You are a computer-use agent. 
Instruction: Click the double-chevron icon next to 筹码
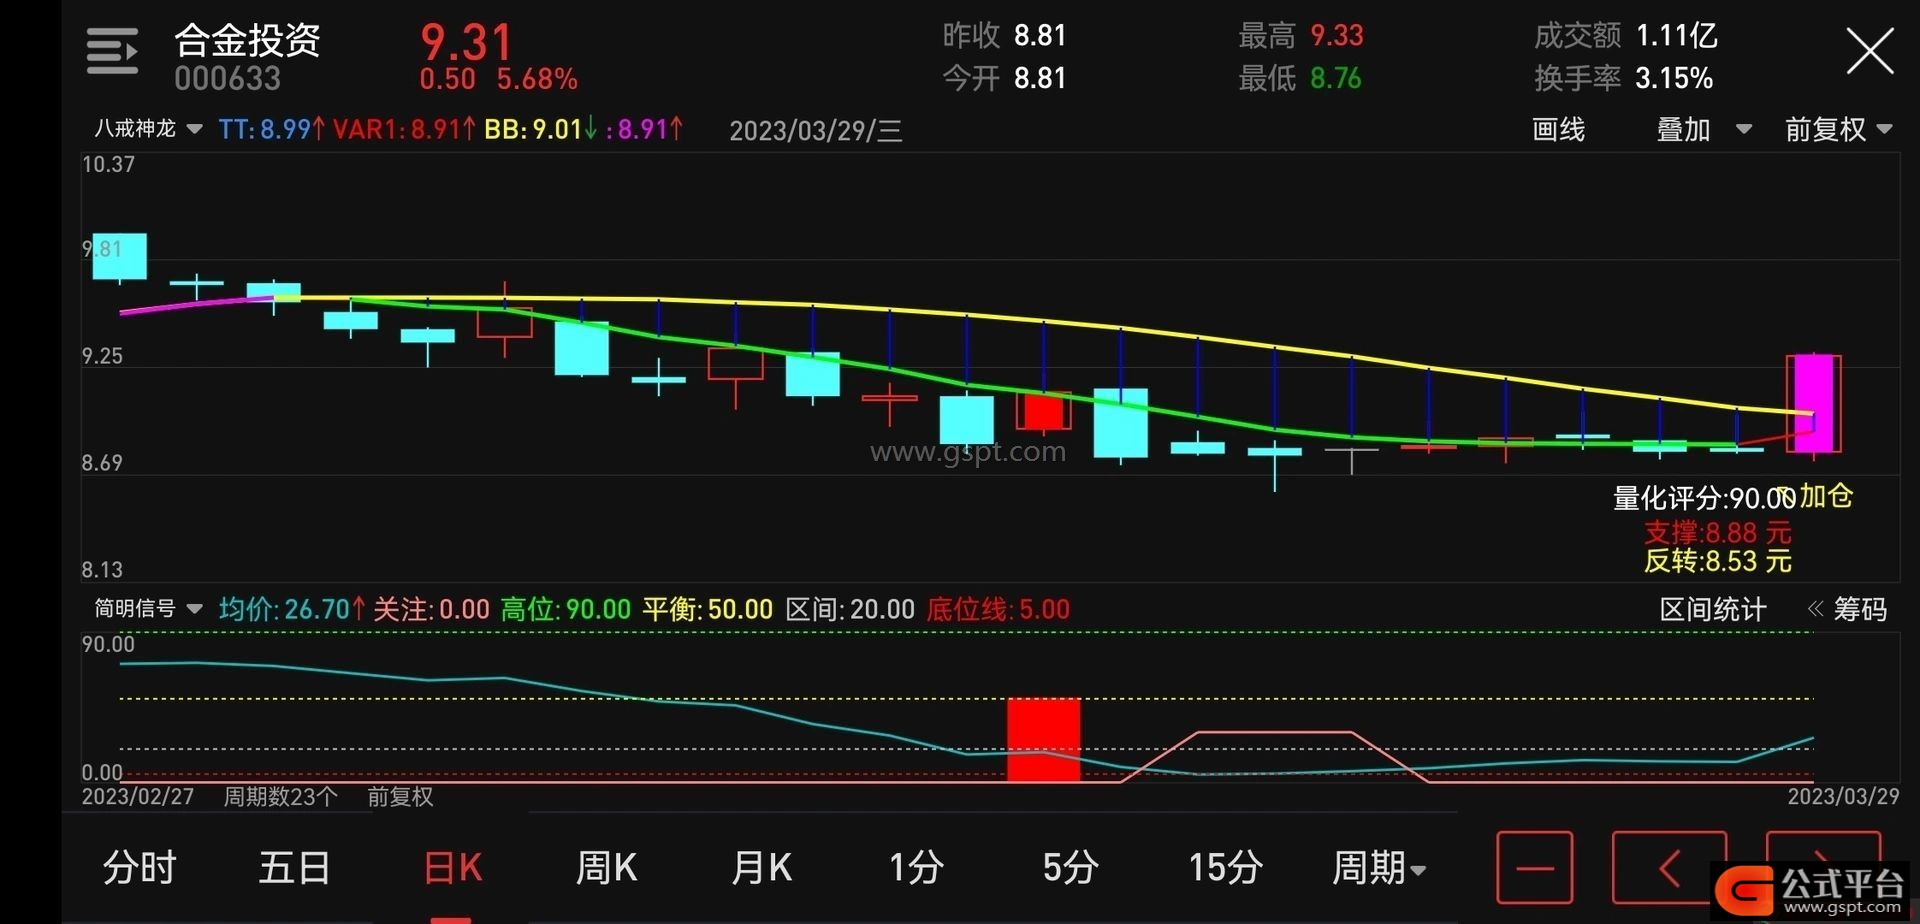pos(1815,609)
